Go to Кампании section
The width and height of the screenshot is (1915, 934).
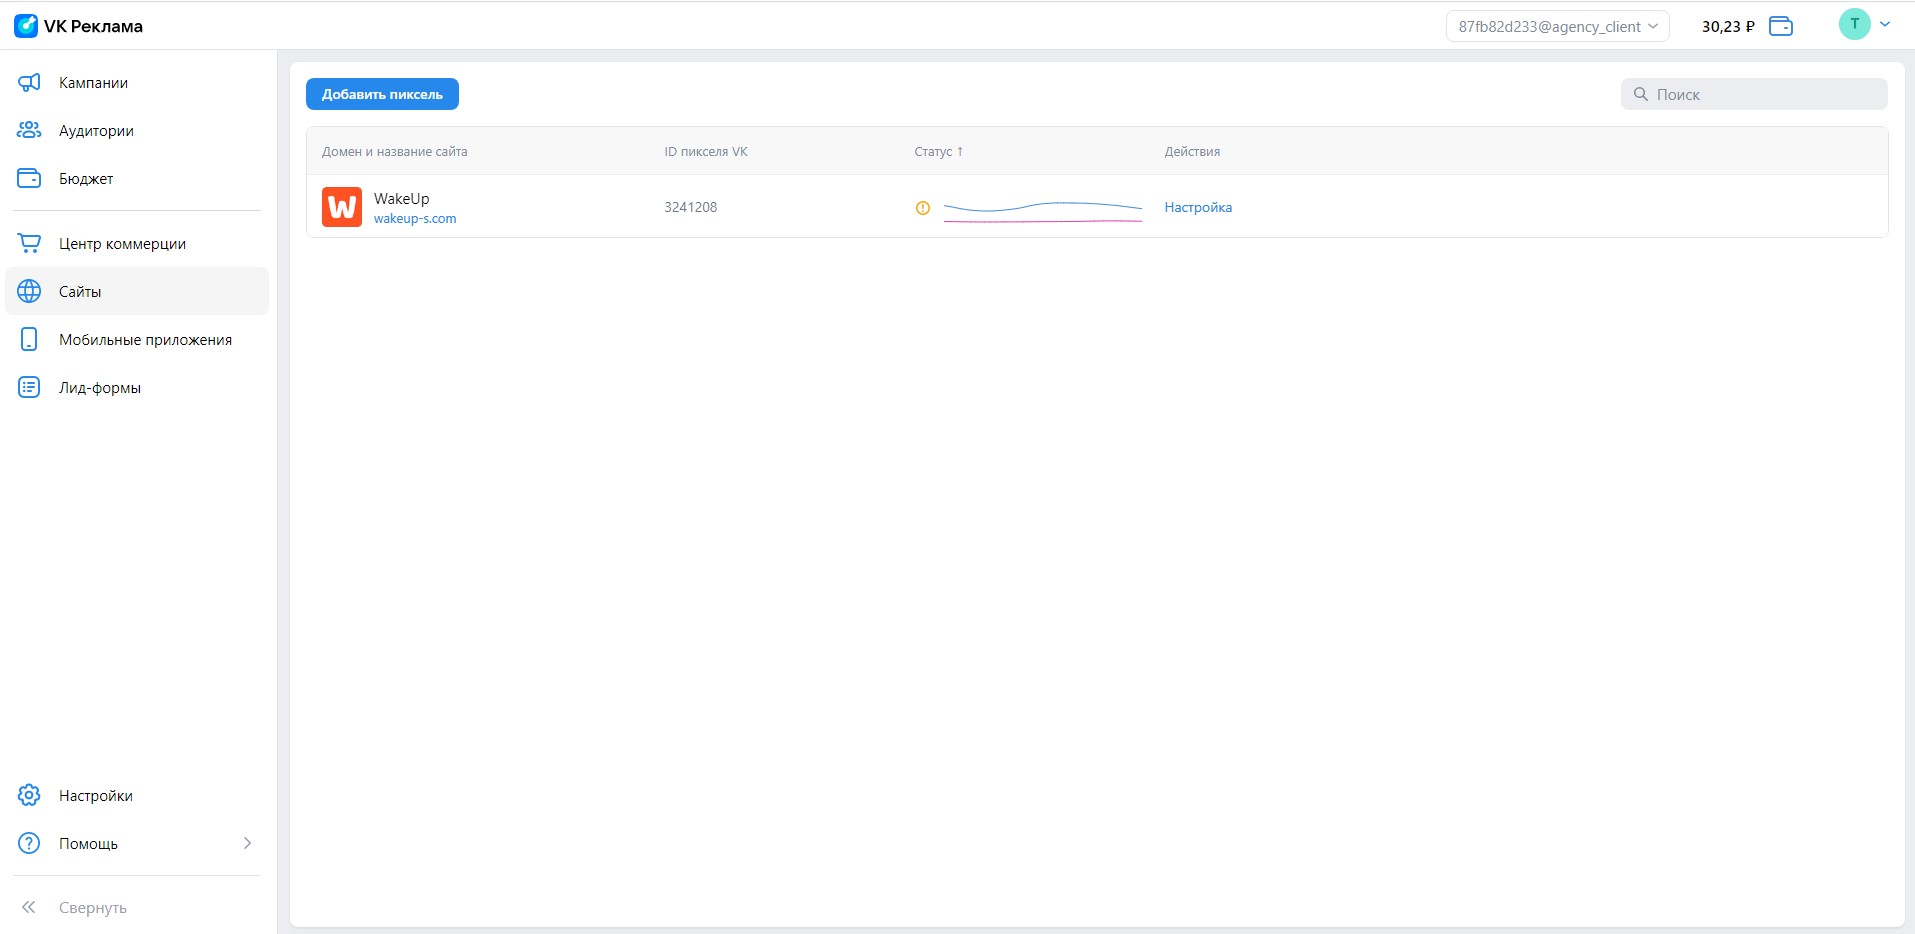click(x=93, y=83)
